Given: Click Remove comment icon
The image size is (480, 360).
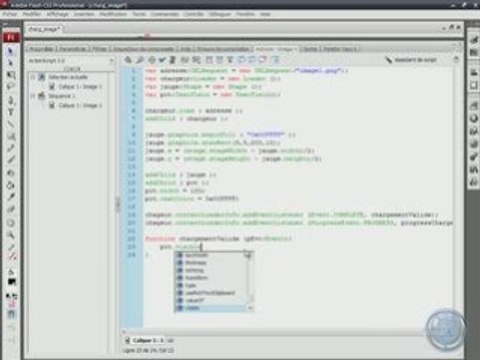Looking at the screenshot, I should click(x=263, y=60).
